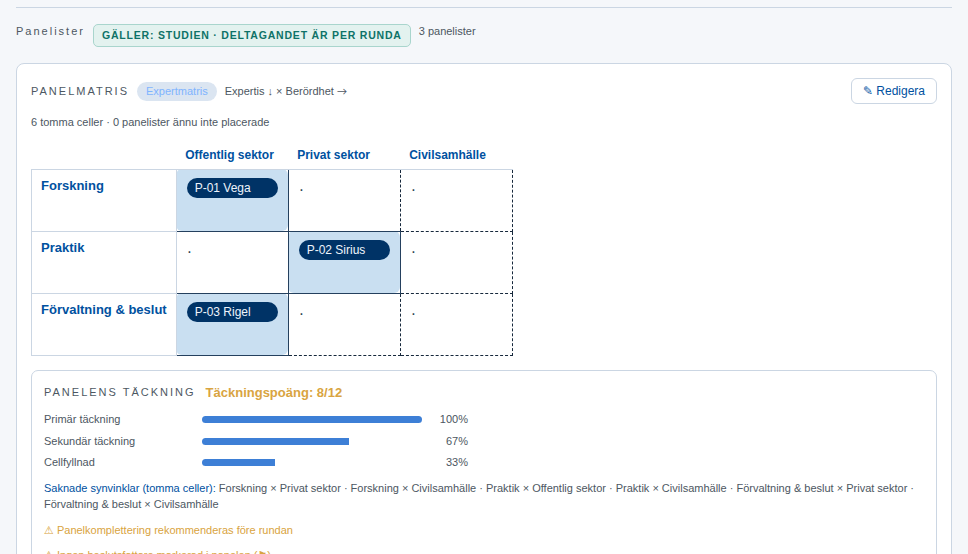Click the Cellfyllnad progress bar
Screen dimensions: 968x554
click(x=312, y=463)
